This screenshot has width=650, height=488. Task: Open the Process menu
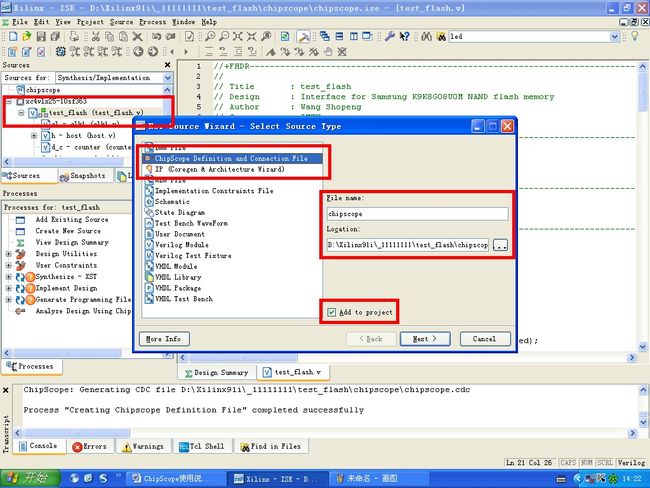[x=152, y=22]
